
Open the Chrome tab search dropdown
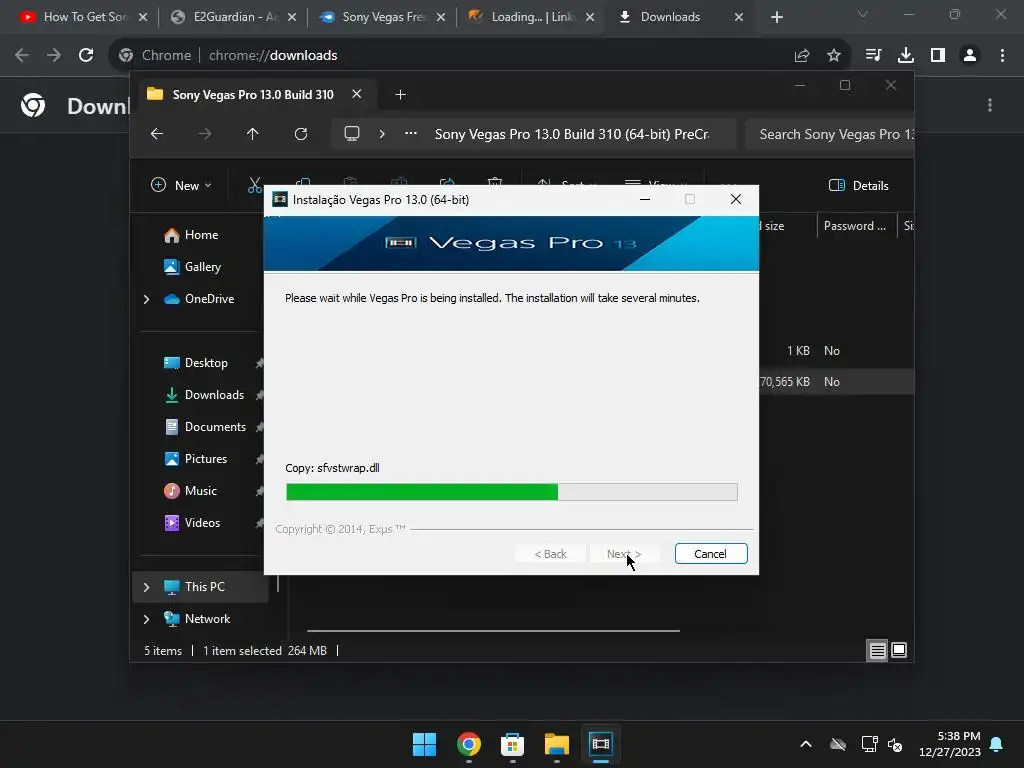863,14
